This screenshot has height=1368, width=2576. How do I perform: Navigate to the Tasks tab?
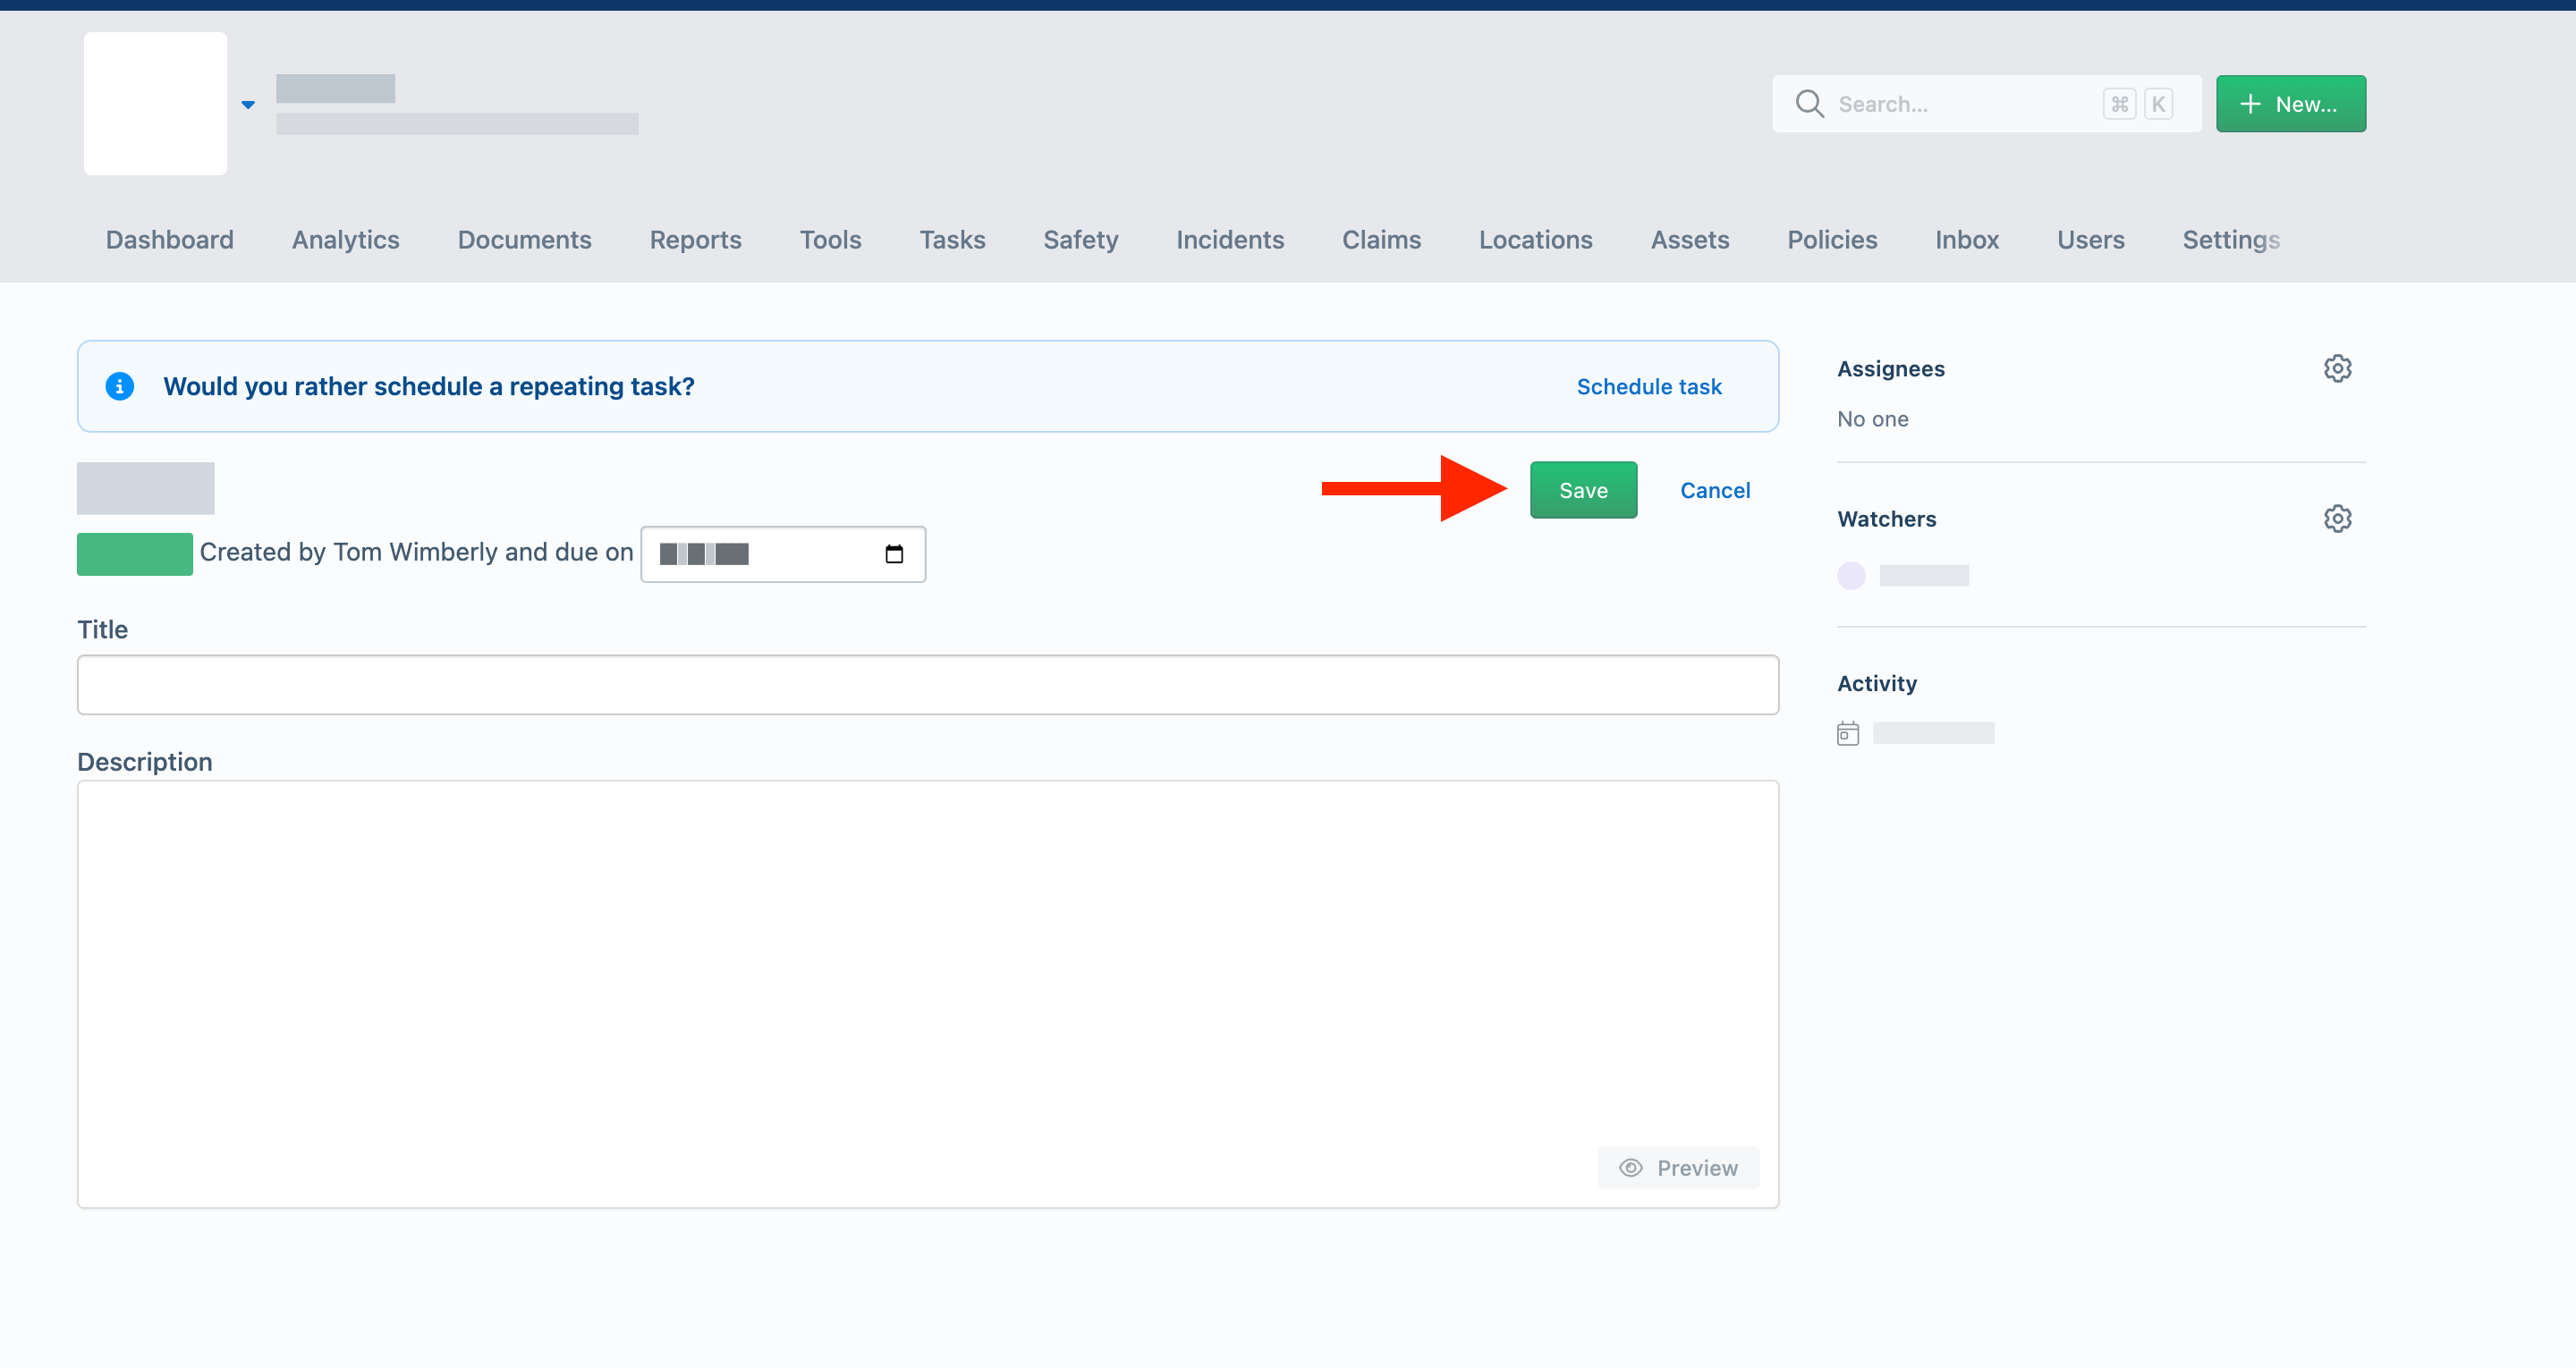(x=952, y=240)
